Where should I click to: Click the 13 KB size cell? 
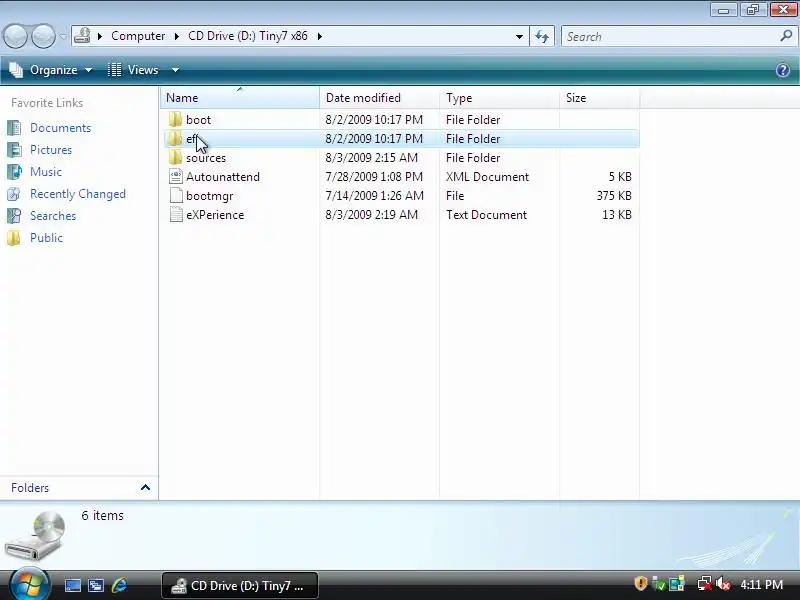[x=617, y=215]
